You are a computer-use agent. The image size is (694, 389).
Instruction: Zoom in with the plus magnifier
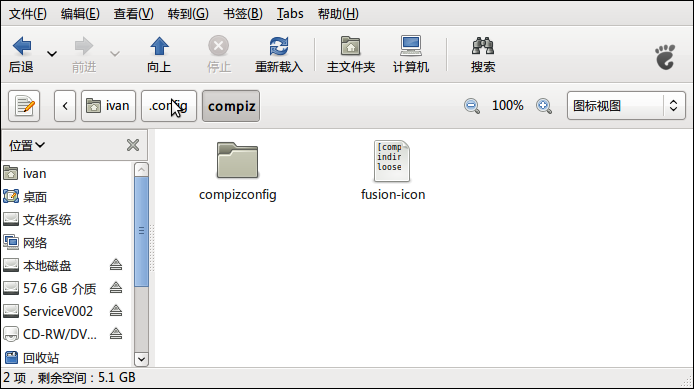coord(544,106)
